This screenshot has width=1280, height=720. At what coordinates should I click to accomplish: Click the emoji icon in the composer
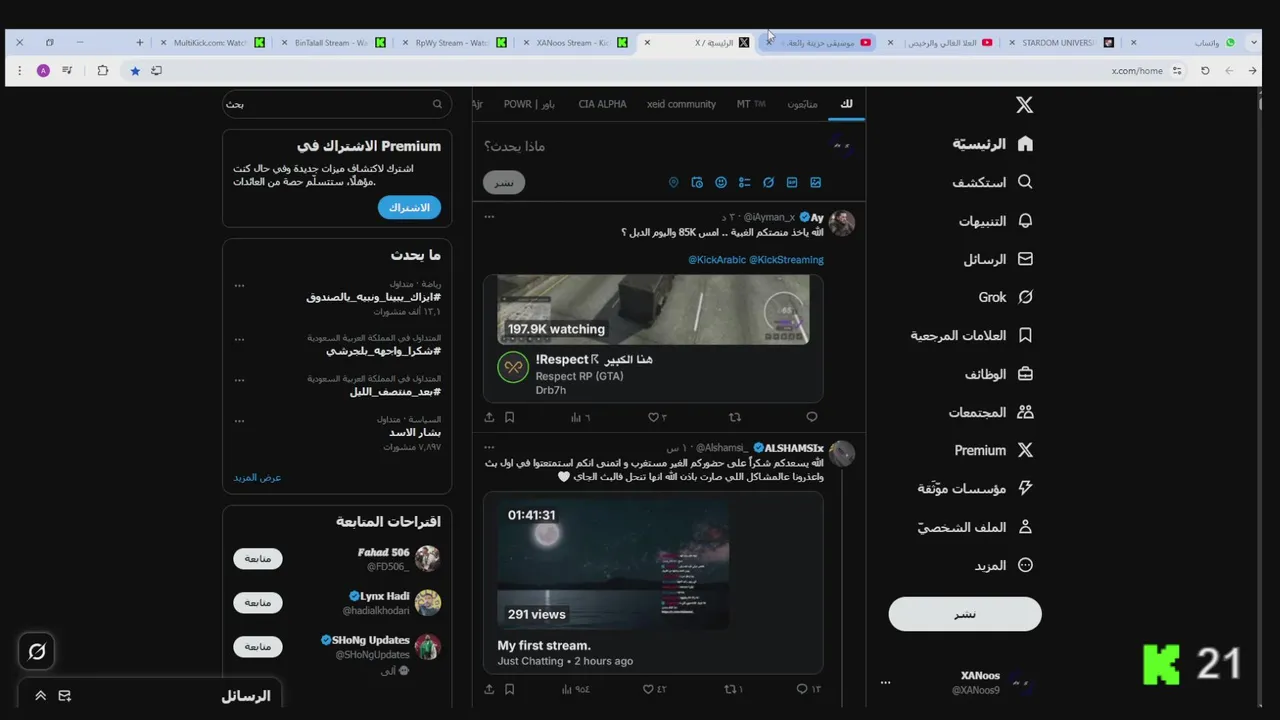[721, 183]
